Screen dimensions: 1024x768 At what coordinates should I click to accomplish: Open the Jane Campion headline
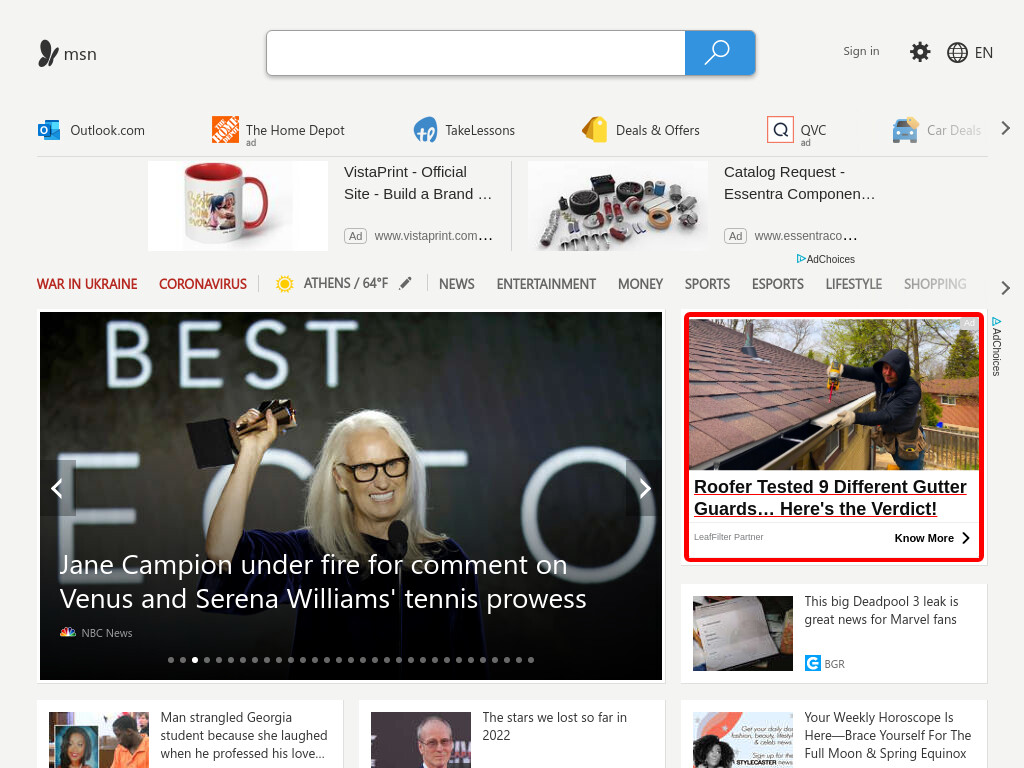coord(323,581)
